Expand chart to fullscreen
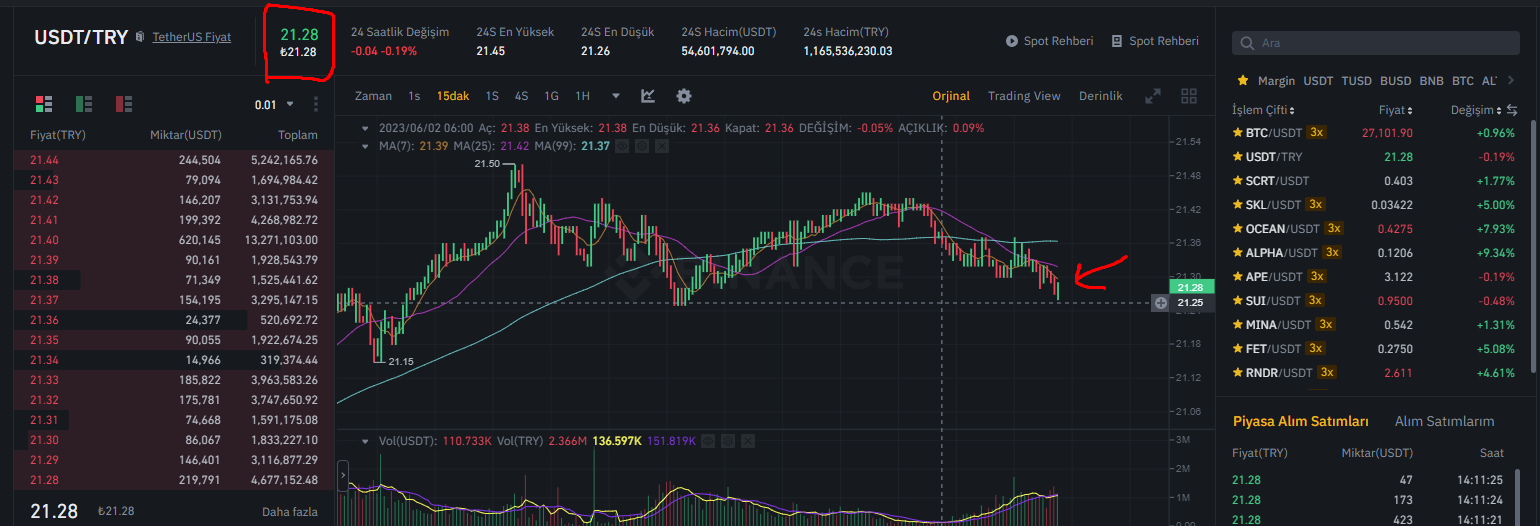Viewport: 1540px width, 526px height. click(x=1153, y=96)
